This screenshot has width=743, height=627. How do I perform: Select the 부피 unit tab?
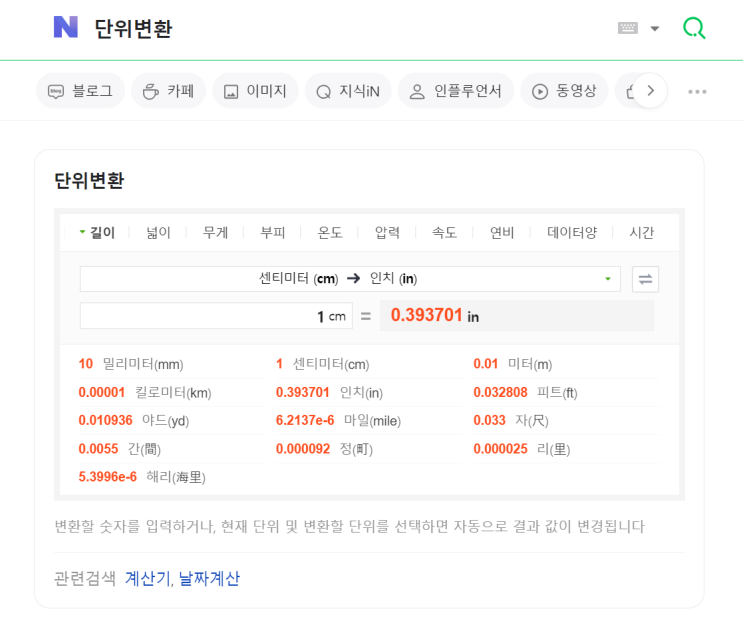[x=273, y=233]
